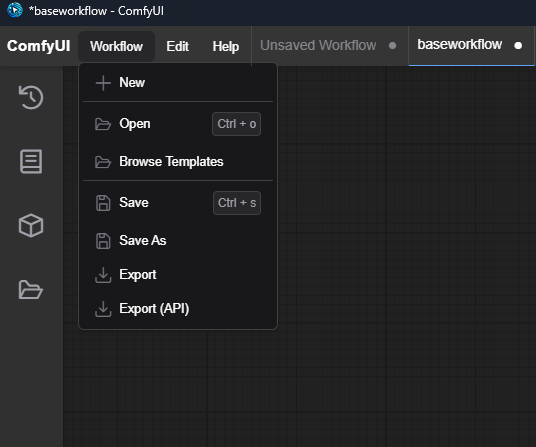This screenshot has height=447, width=536.
Task: Click the floppy disk icon beside Save
Action: click(103, 203)
